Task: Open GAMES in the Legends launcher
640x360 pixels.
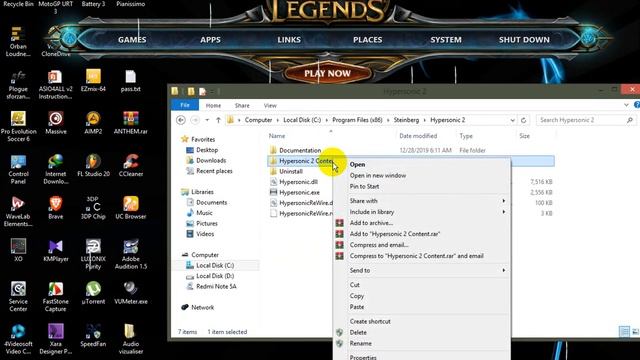Action: tap(132, 40)
